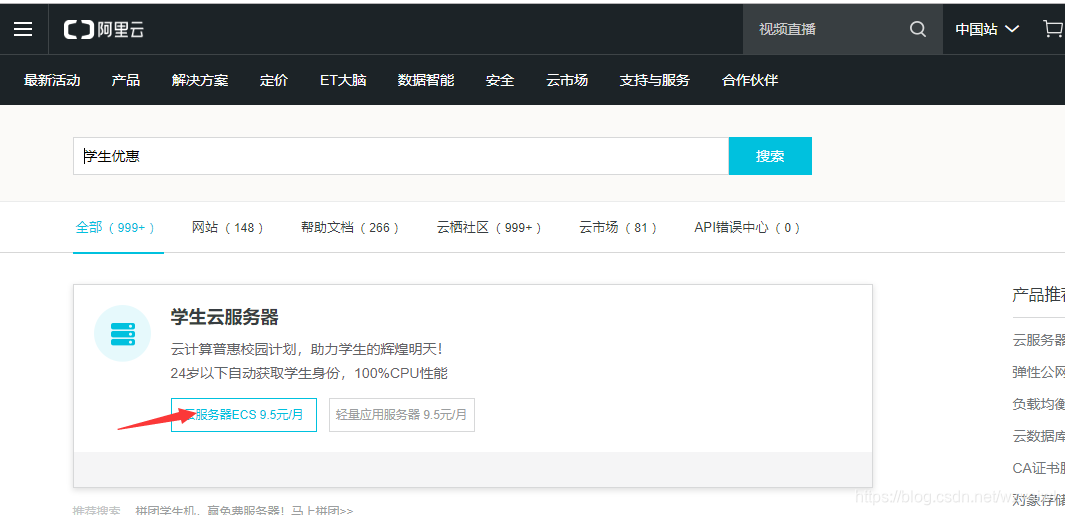Open 合作伙伴 menu
This screenshot has width=1065, height=515.
coord(750,80)
